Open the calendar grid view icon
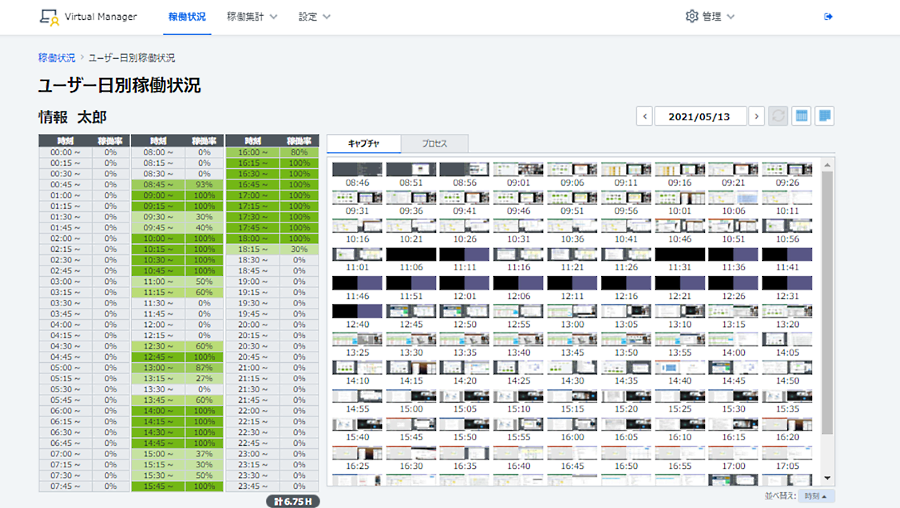Viewport: 900px width, 508px height. pos(801,116)
